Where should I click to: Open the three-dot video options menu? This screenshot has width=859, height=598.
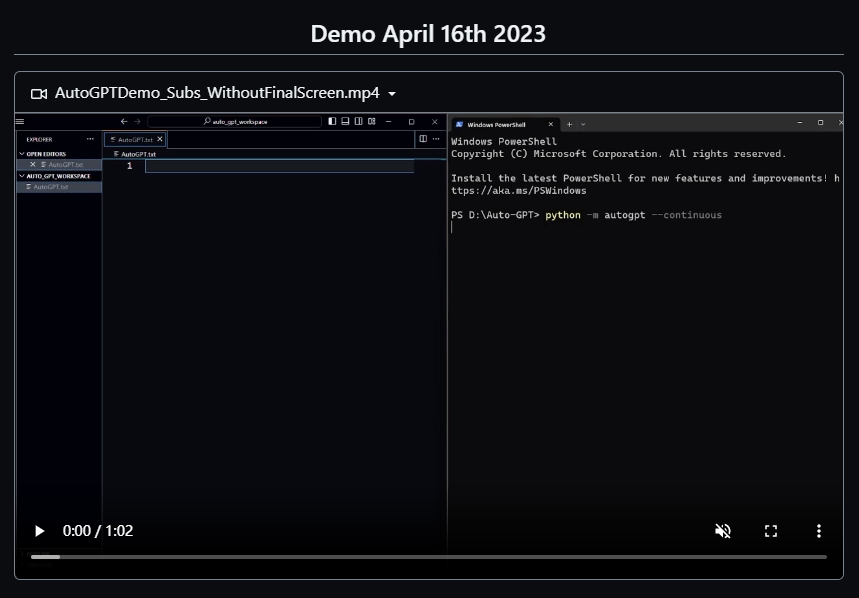pyautogui.click(x=819, y=531)
